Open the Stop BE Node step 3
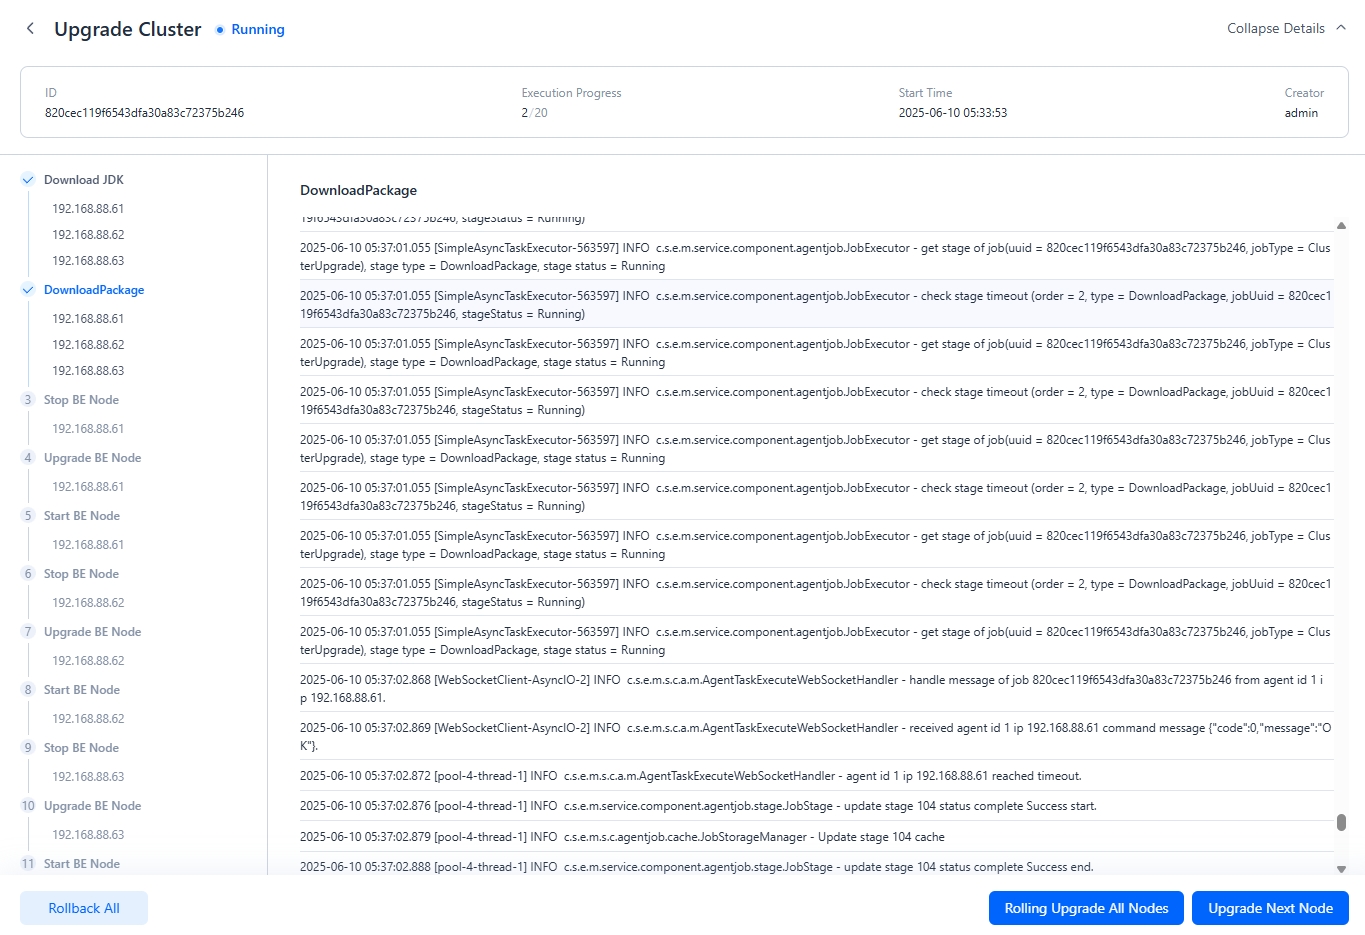 coord(81,400)
